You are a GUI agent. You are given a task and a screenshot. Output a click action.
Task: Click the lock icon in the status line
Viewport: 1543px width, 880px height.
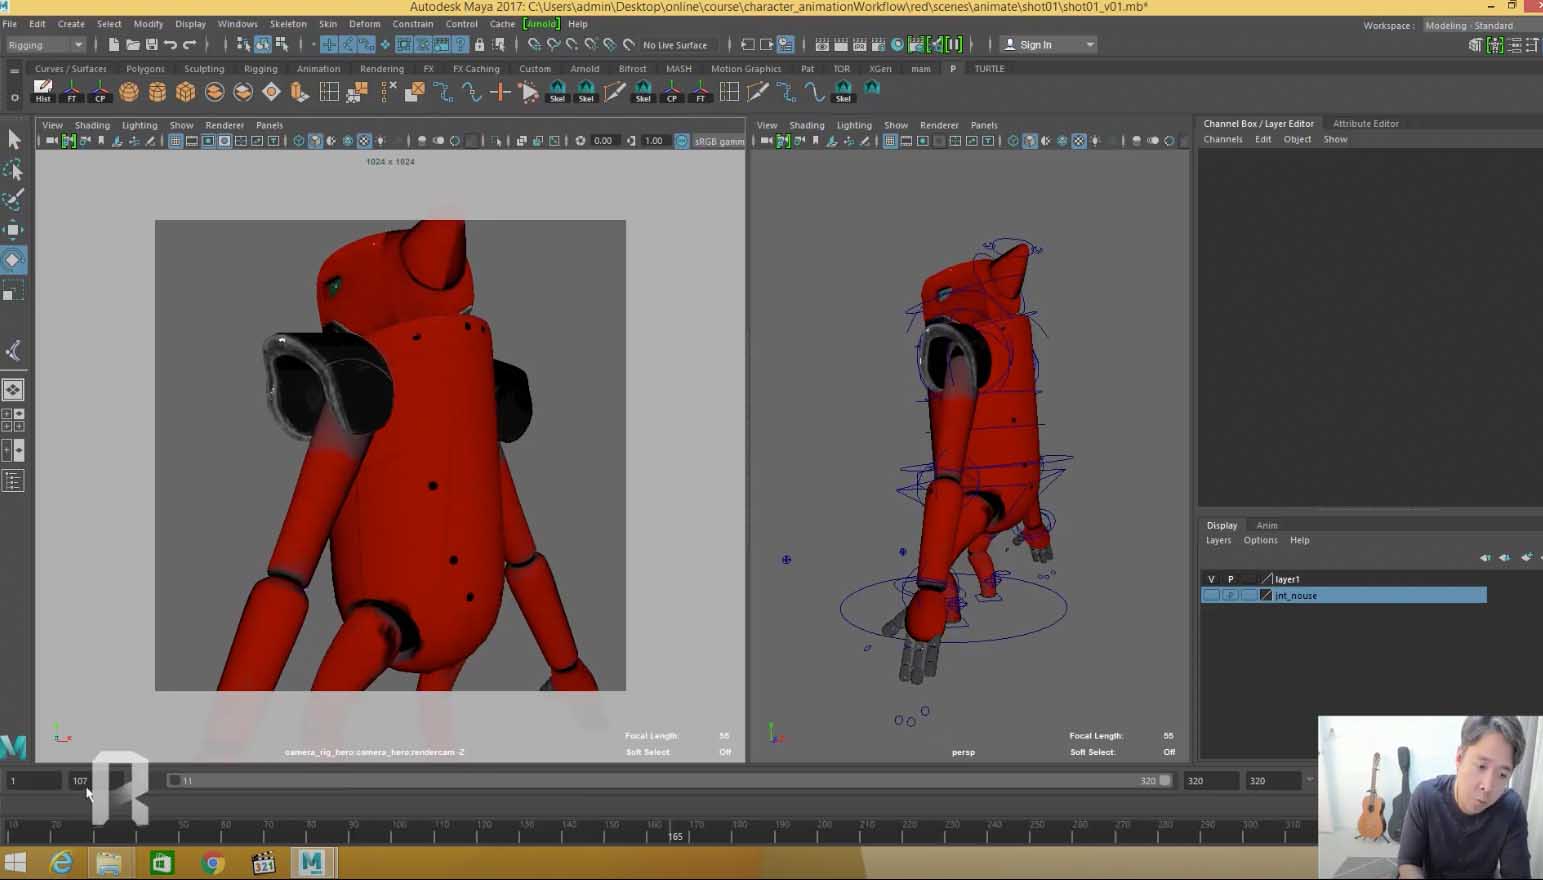pyautogui.click(x=479, y=45)
